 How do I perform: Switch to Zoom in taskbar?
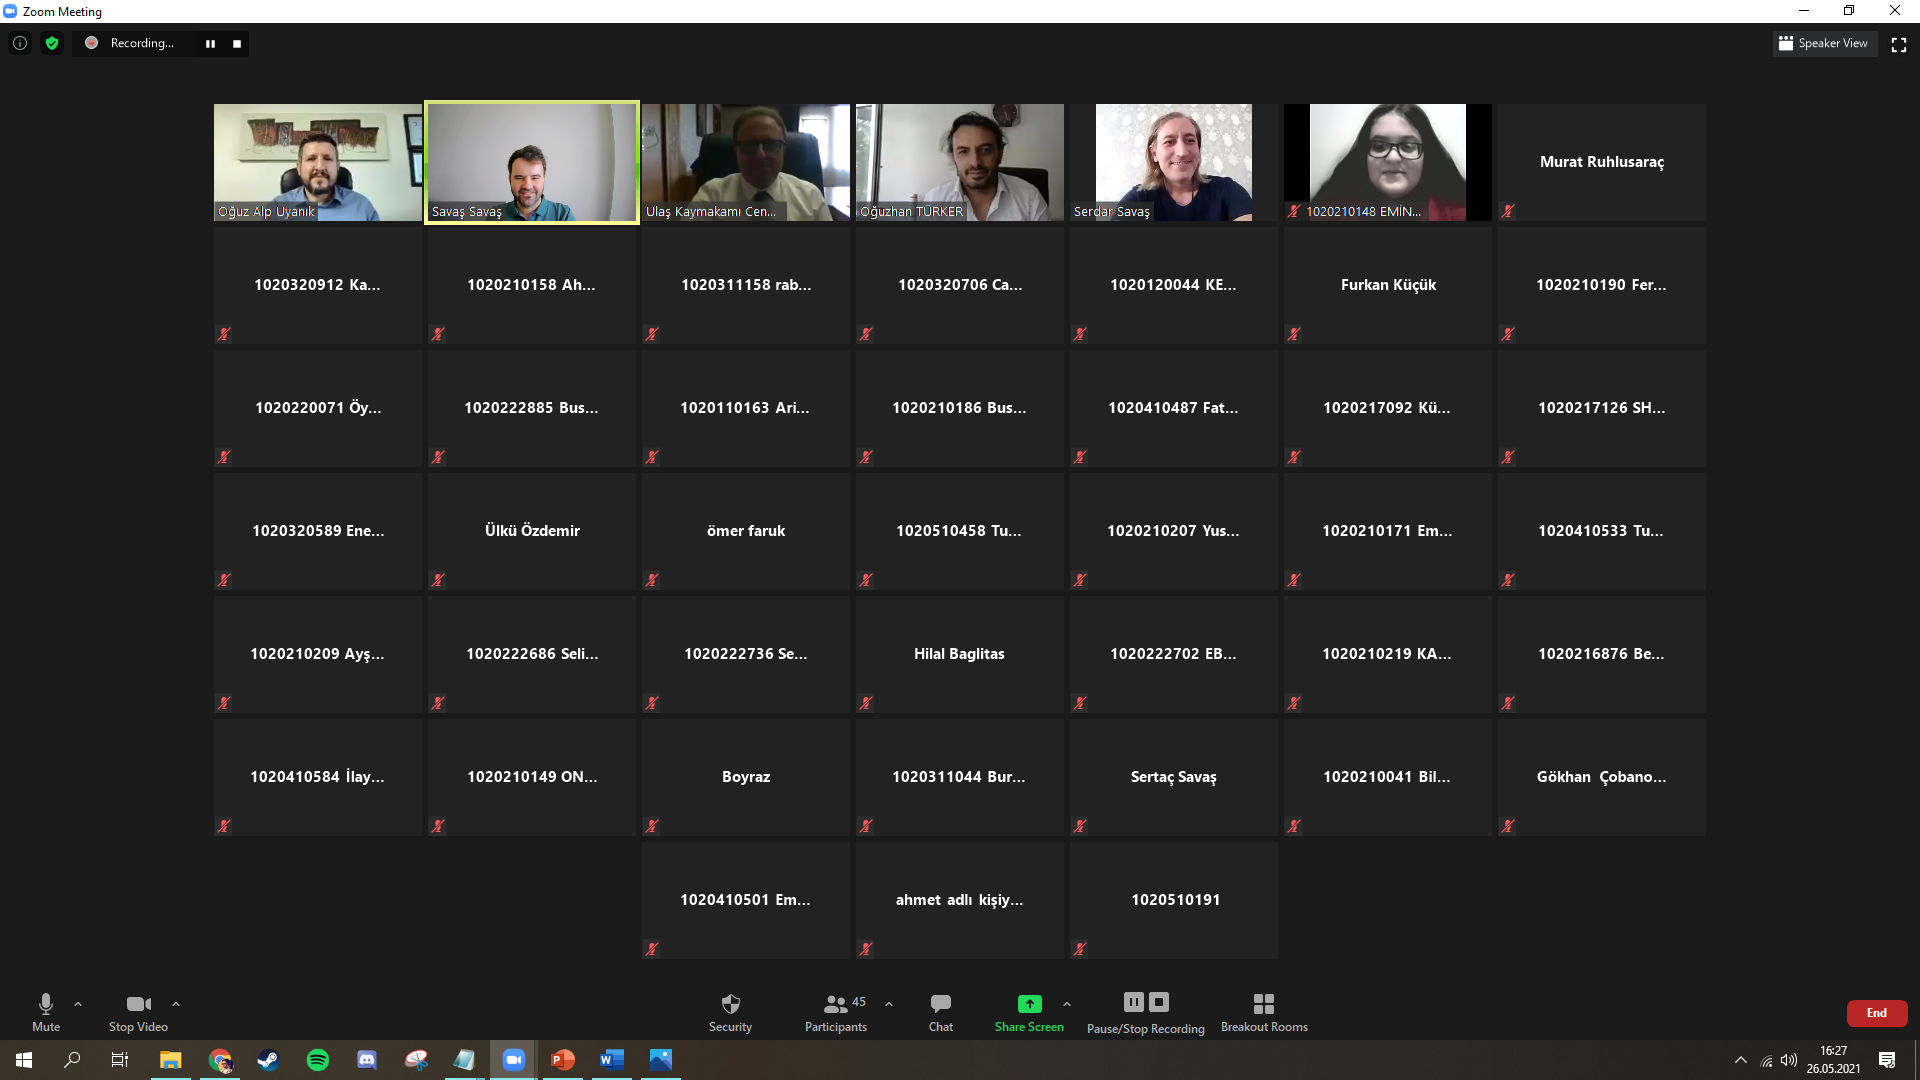(x=514, y=1060)
